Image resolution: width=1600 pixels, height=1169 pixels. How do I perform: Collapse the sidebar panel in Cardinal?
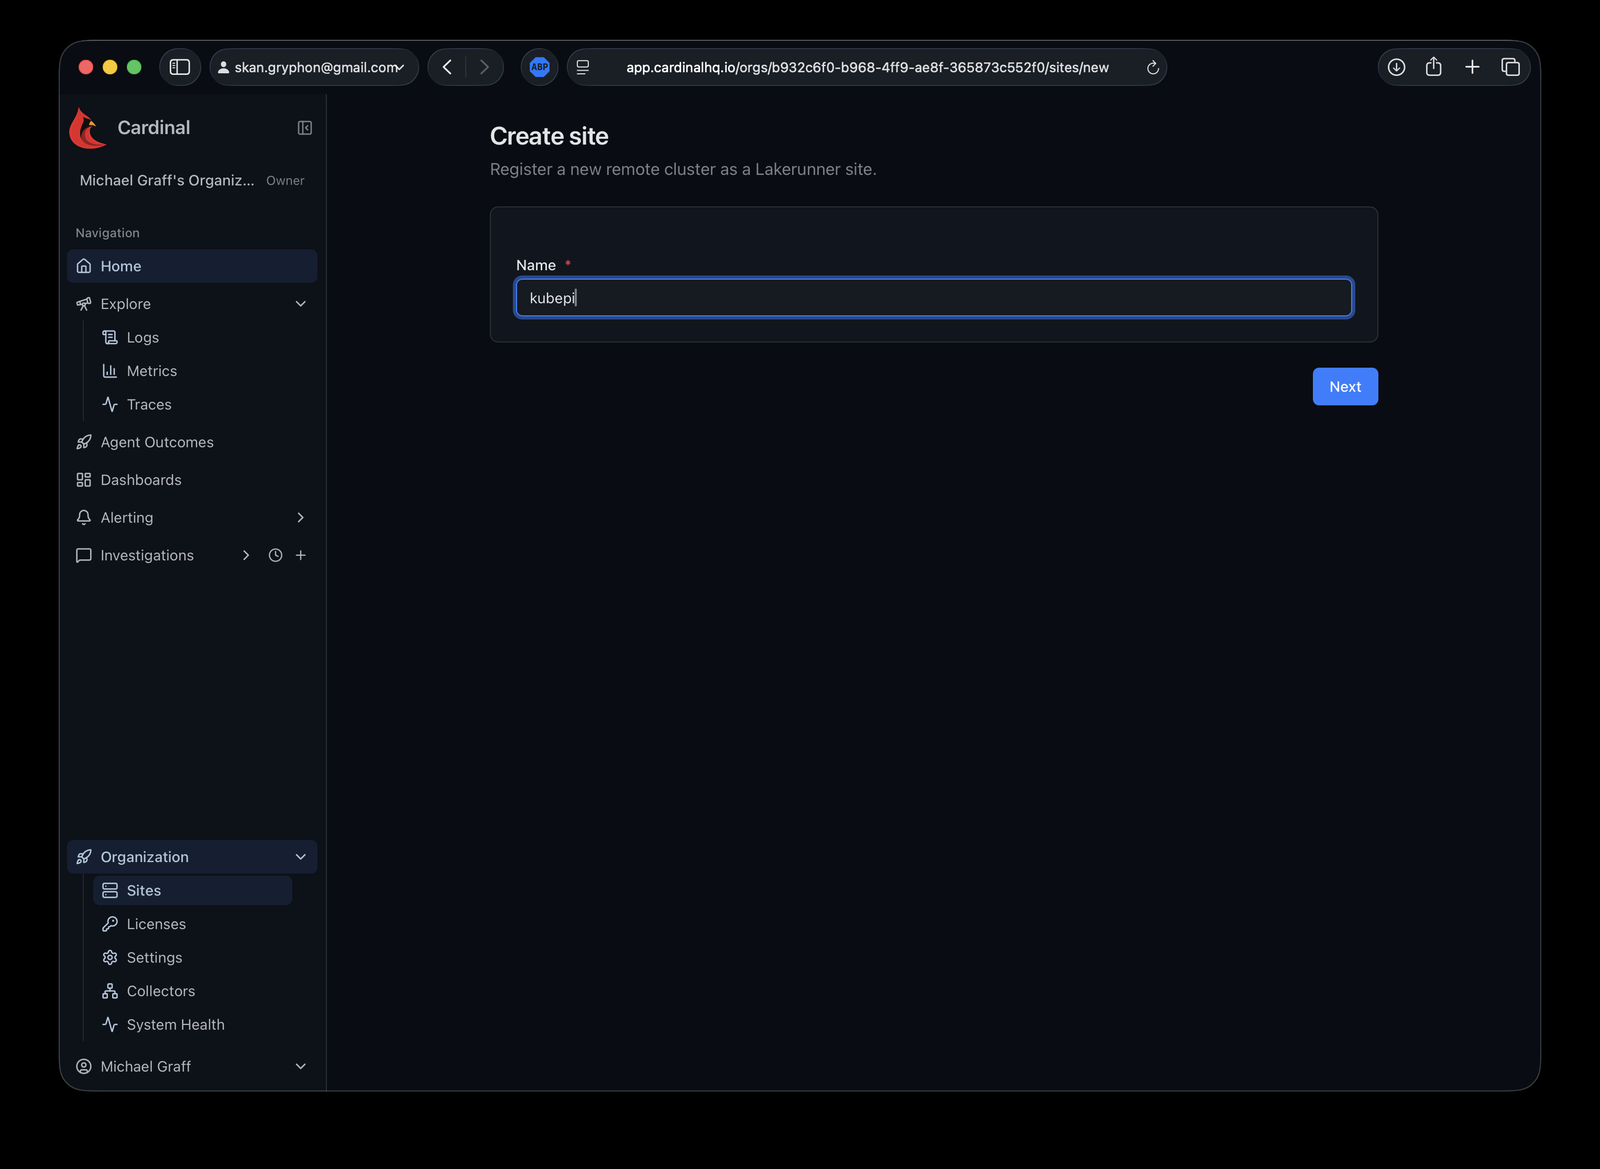[305, 128]
